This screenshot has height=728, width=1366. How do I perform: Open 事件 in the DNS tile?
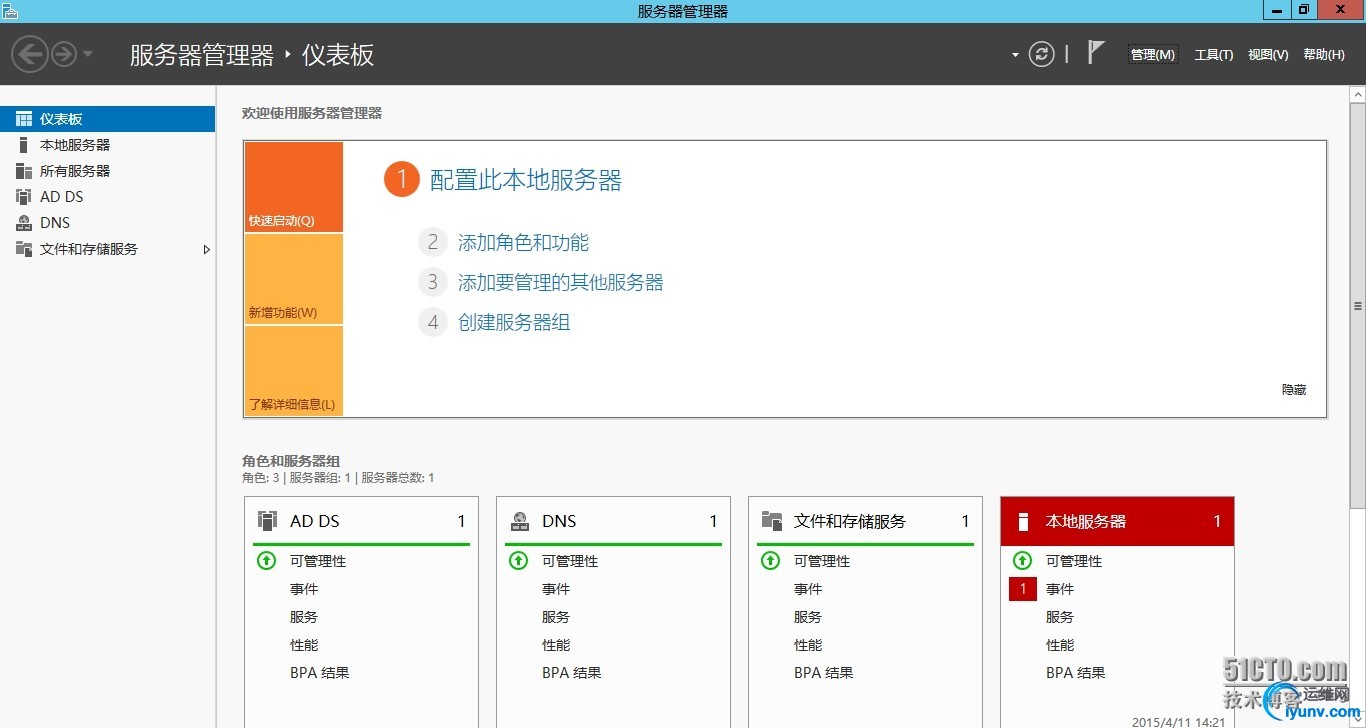556,589
